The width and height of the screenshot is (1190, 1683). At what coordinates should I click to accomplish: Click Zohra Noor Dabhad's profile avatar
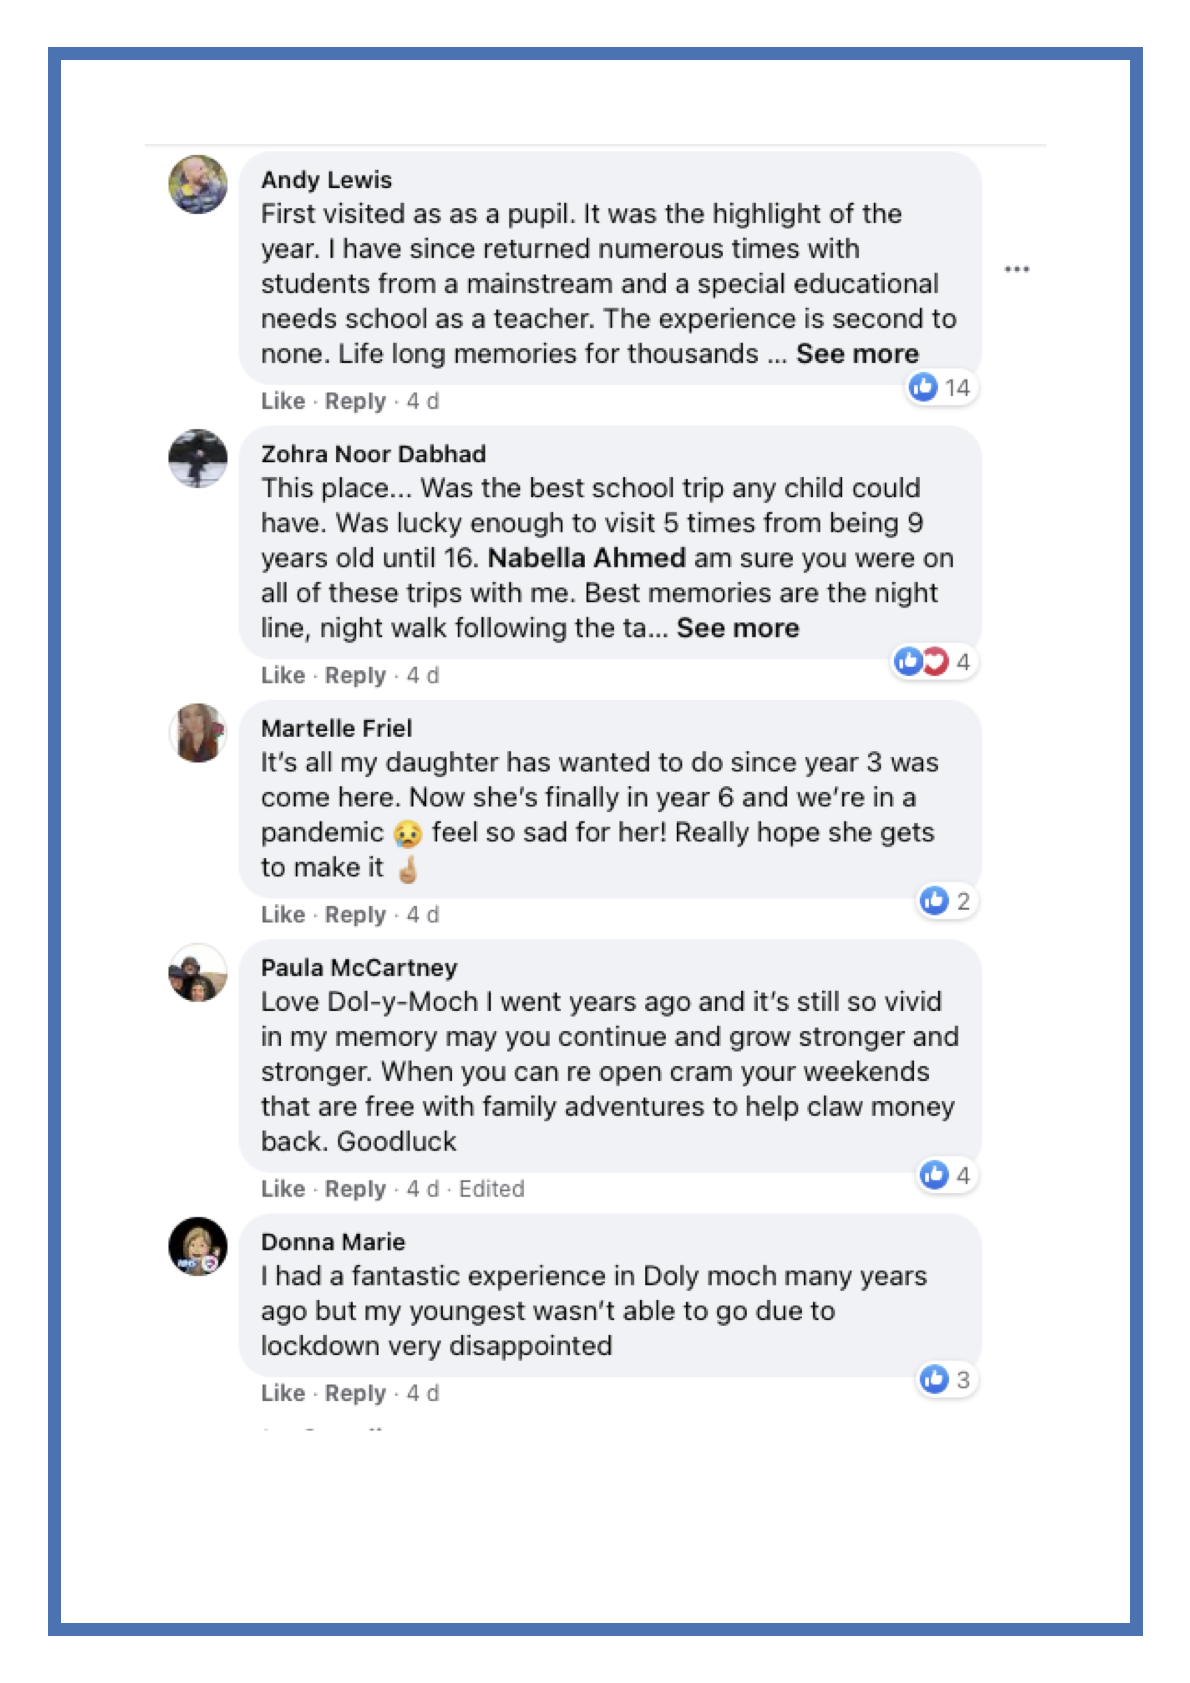198,458
